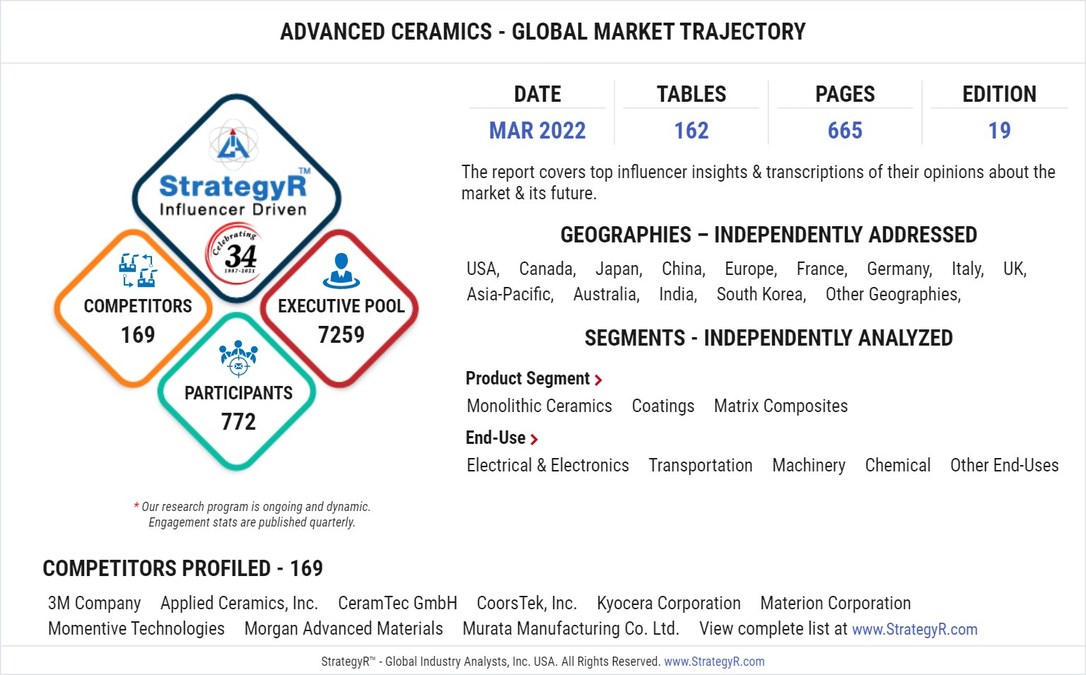Image resolution: width=1086 pixels, height=675 pixels.
Task: Click Australia in the geographies list
Action: click(x=606, y=294)
